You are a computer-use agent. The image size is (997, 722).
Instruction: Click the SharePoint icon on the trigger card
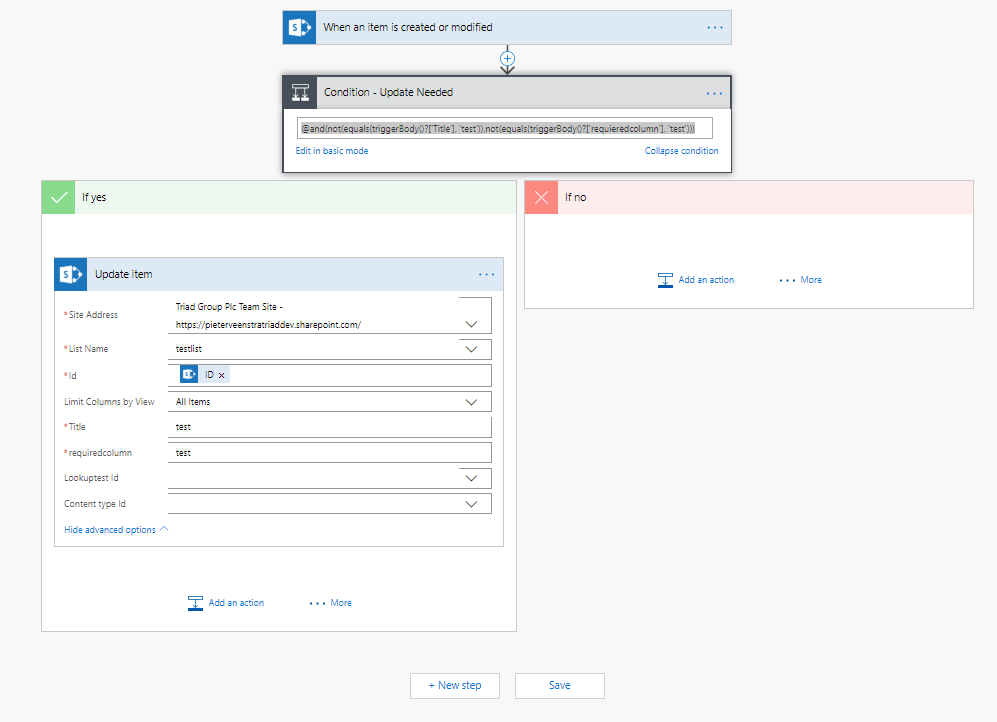[299, 27]
